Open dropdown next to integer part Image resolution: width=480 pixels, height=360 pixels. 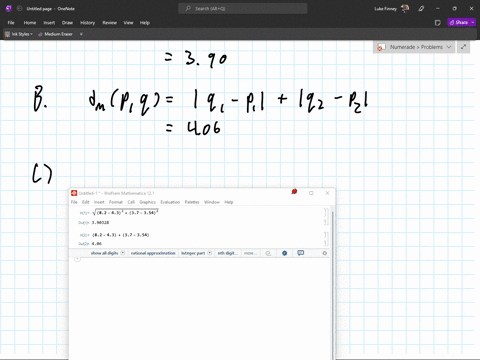pyautogui.click(x=209, y=253)
